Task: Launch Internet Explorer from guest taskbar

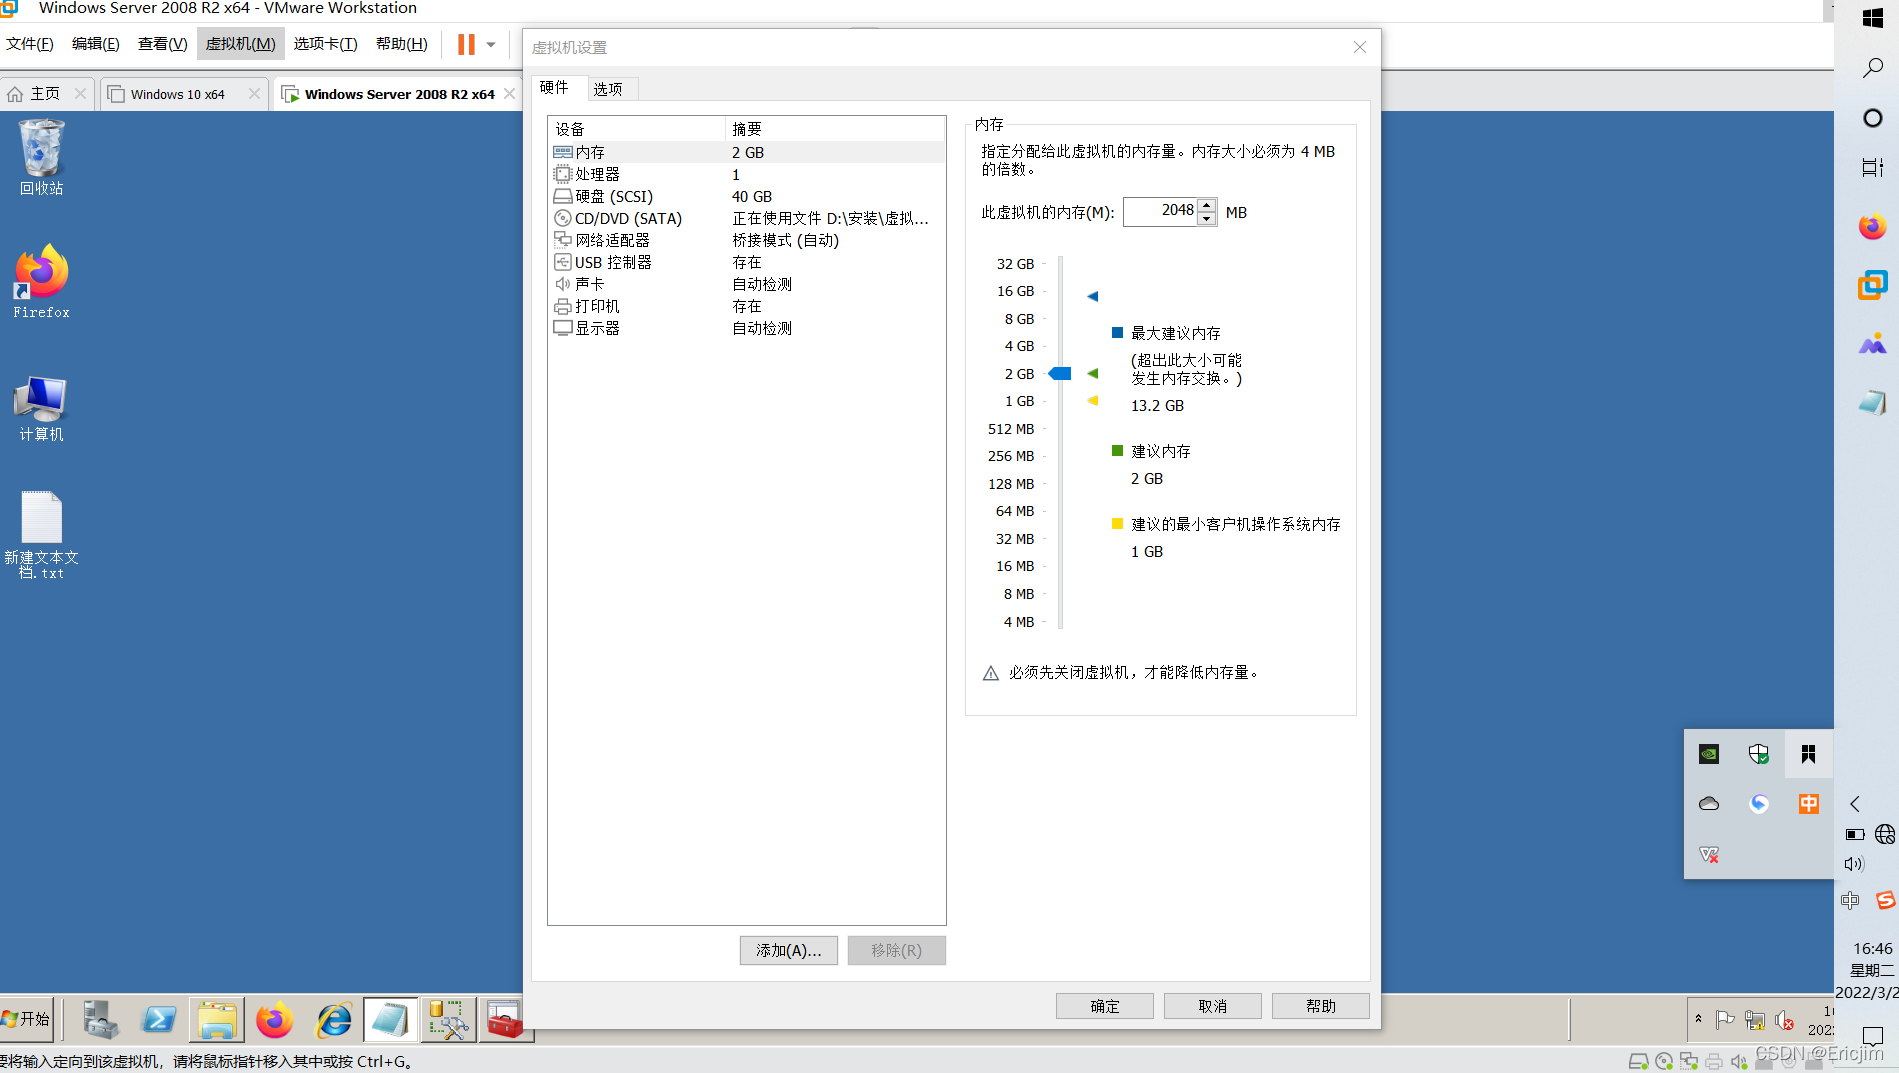Action: 333,1020
